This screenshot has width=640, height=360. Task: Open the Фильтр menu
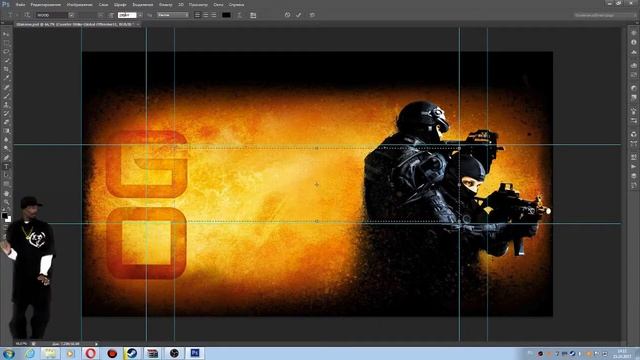165,4
